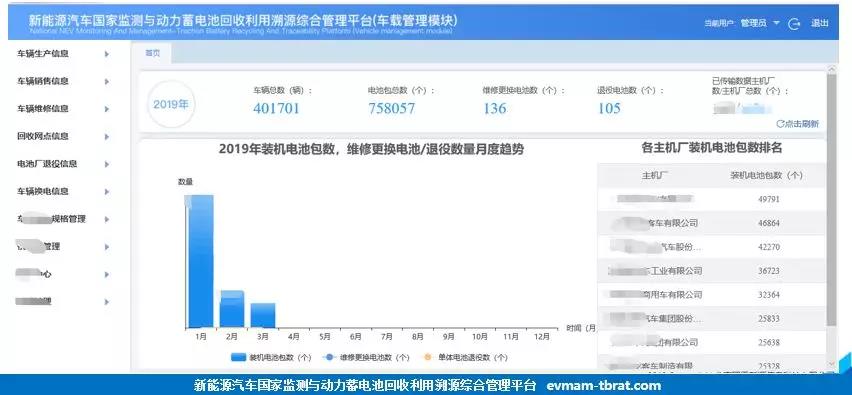This screenshot has width=852, height=395.
Task: Select the 2019年 year circle
Action: [x=171, y=104]
